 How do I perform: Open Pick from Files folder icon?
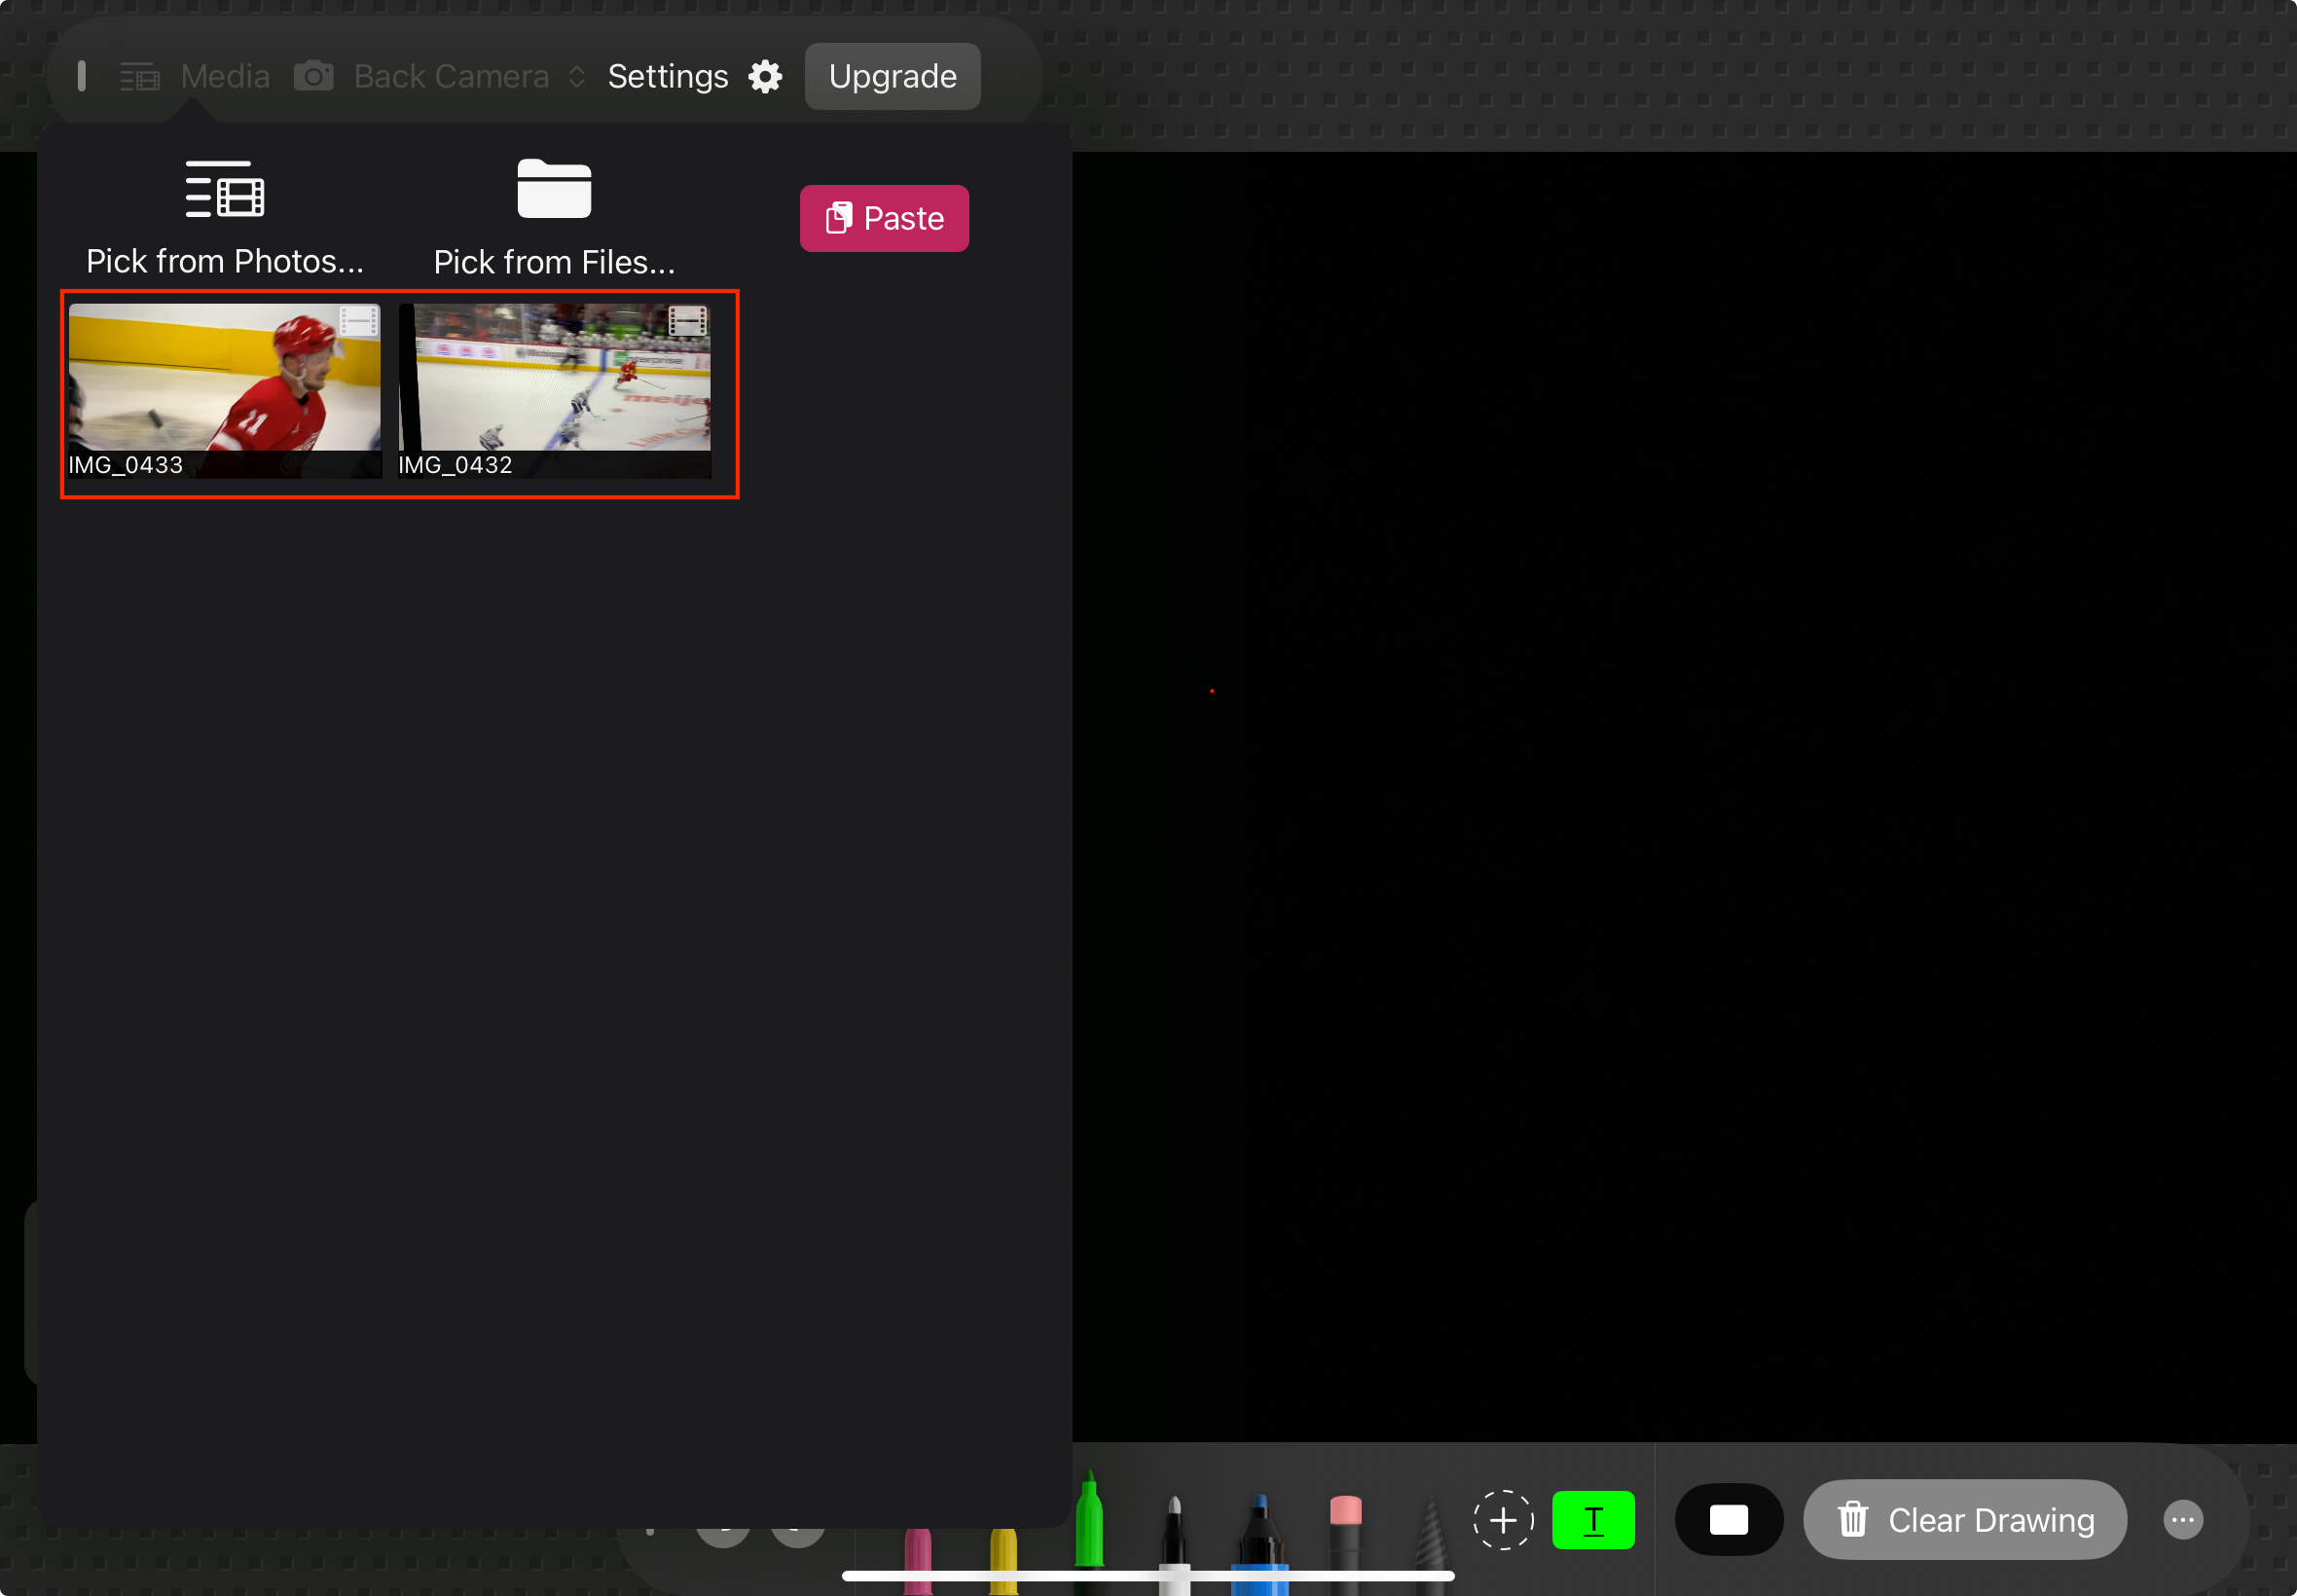[554, 188]
